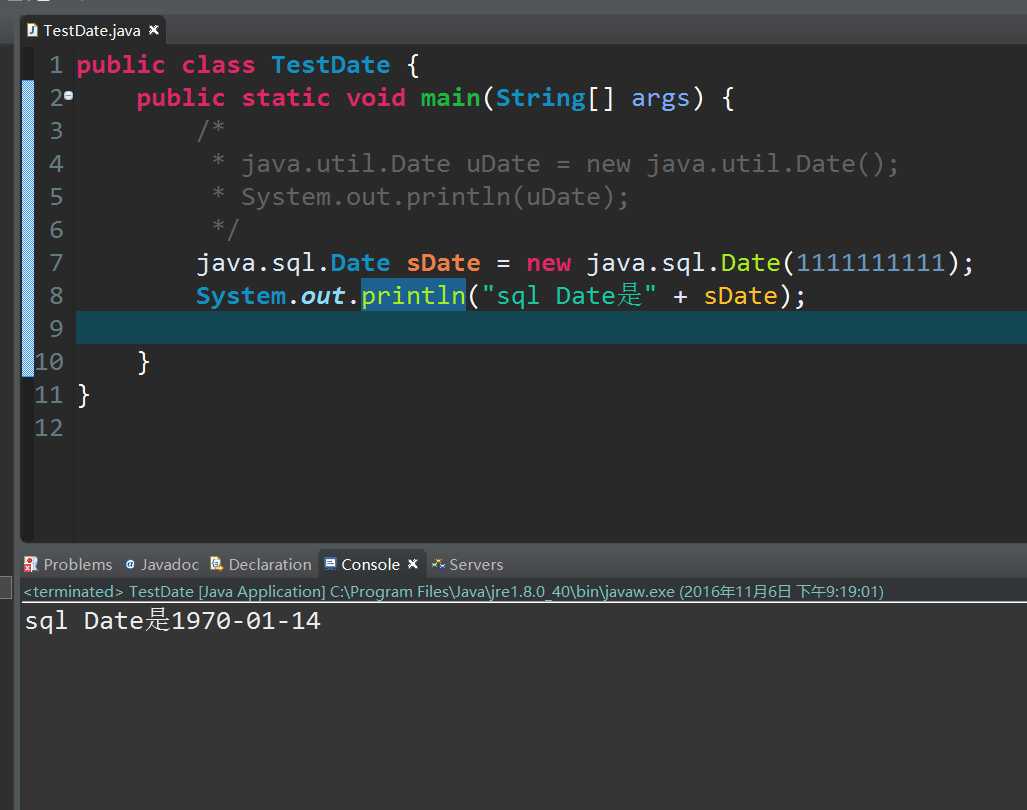Click the highlighted println call on line 8

tap(413, 295)
